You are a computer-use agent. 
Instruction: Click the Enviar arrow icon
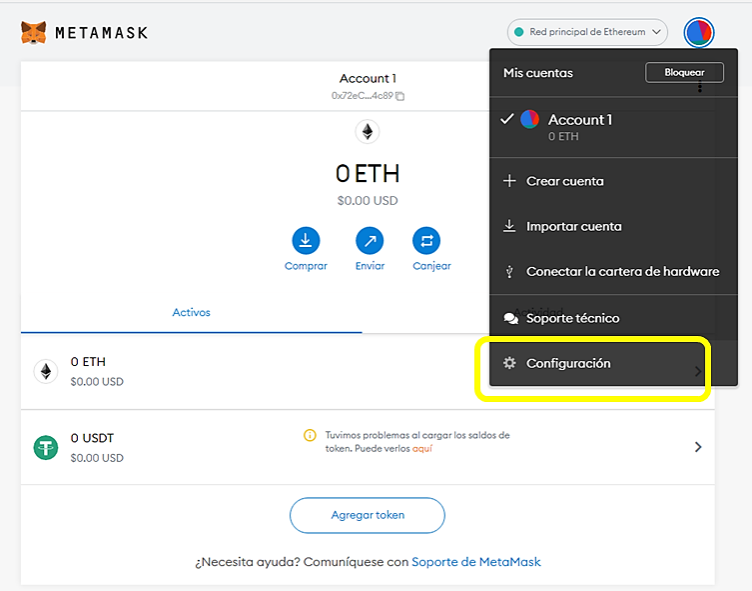(x=369, y=240)
